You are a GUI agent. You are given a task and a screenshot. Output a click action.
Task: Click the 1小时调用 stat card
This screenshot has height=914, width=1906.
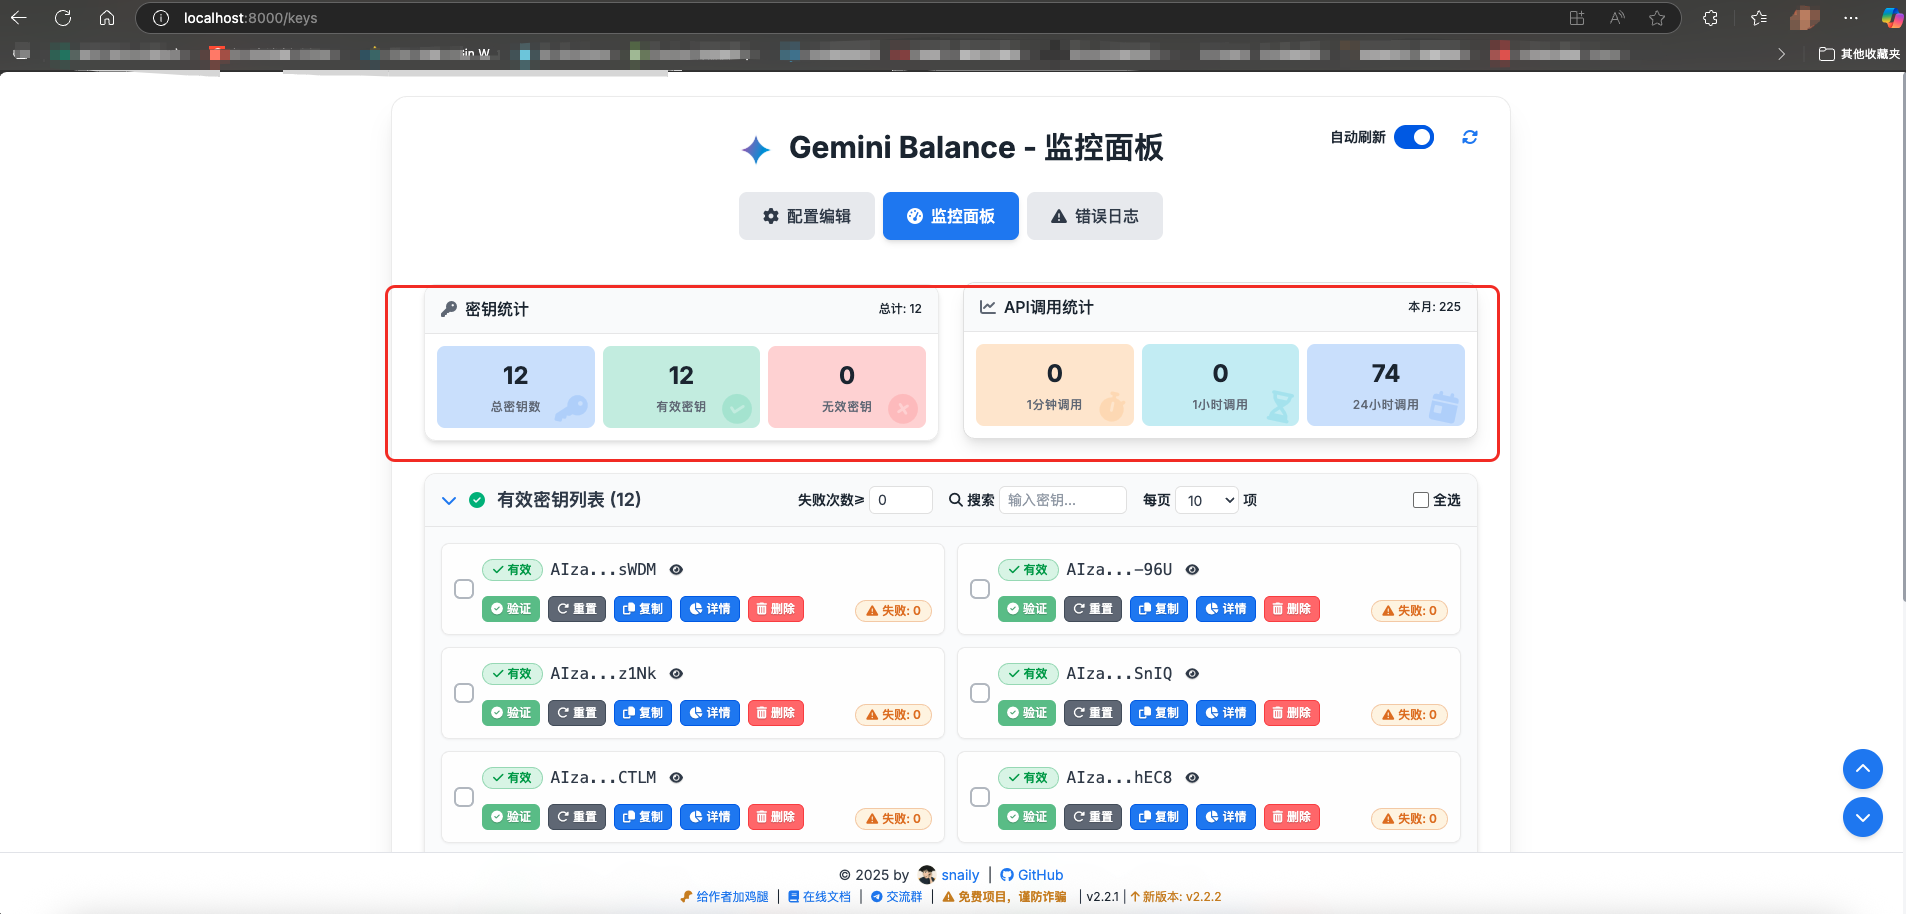coord(1220,385)
